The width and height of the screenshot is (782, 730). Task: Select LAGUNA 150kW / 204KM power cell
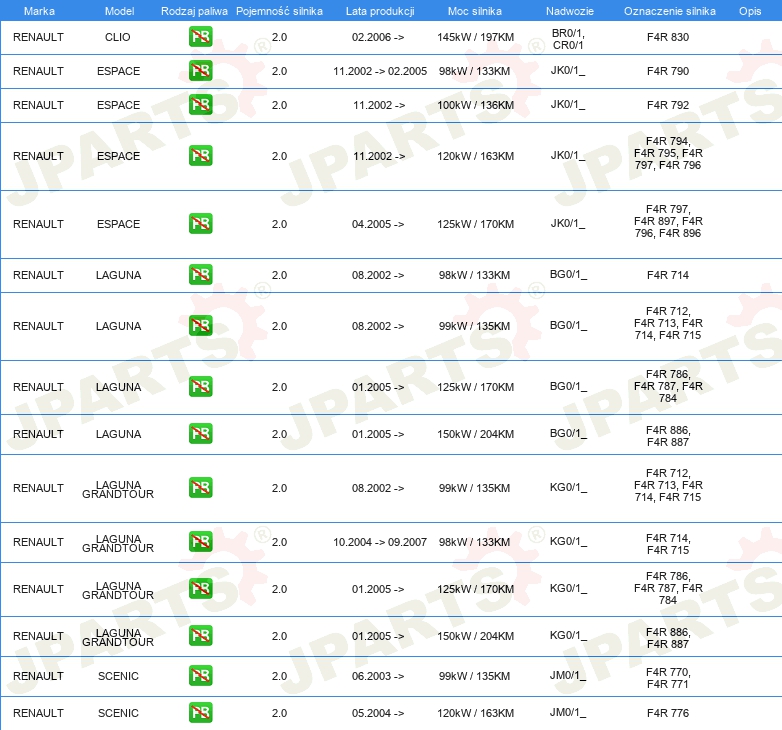pyautogui.click(x=475, y=434)
